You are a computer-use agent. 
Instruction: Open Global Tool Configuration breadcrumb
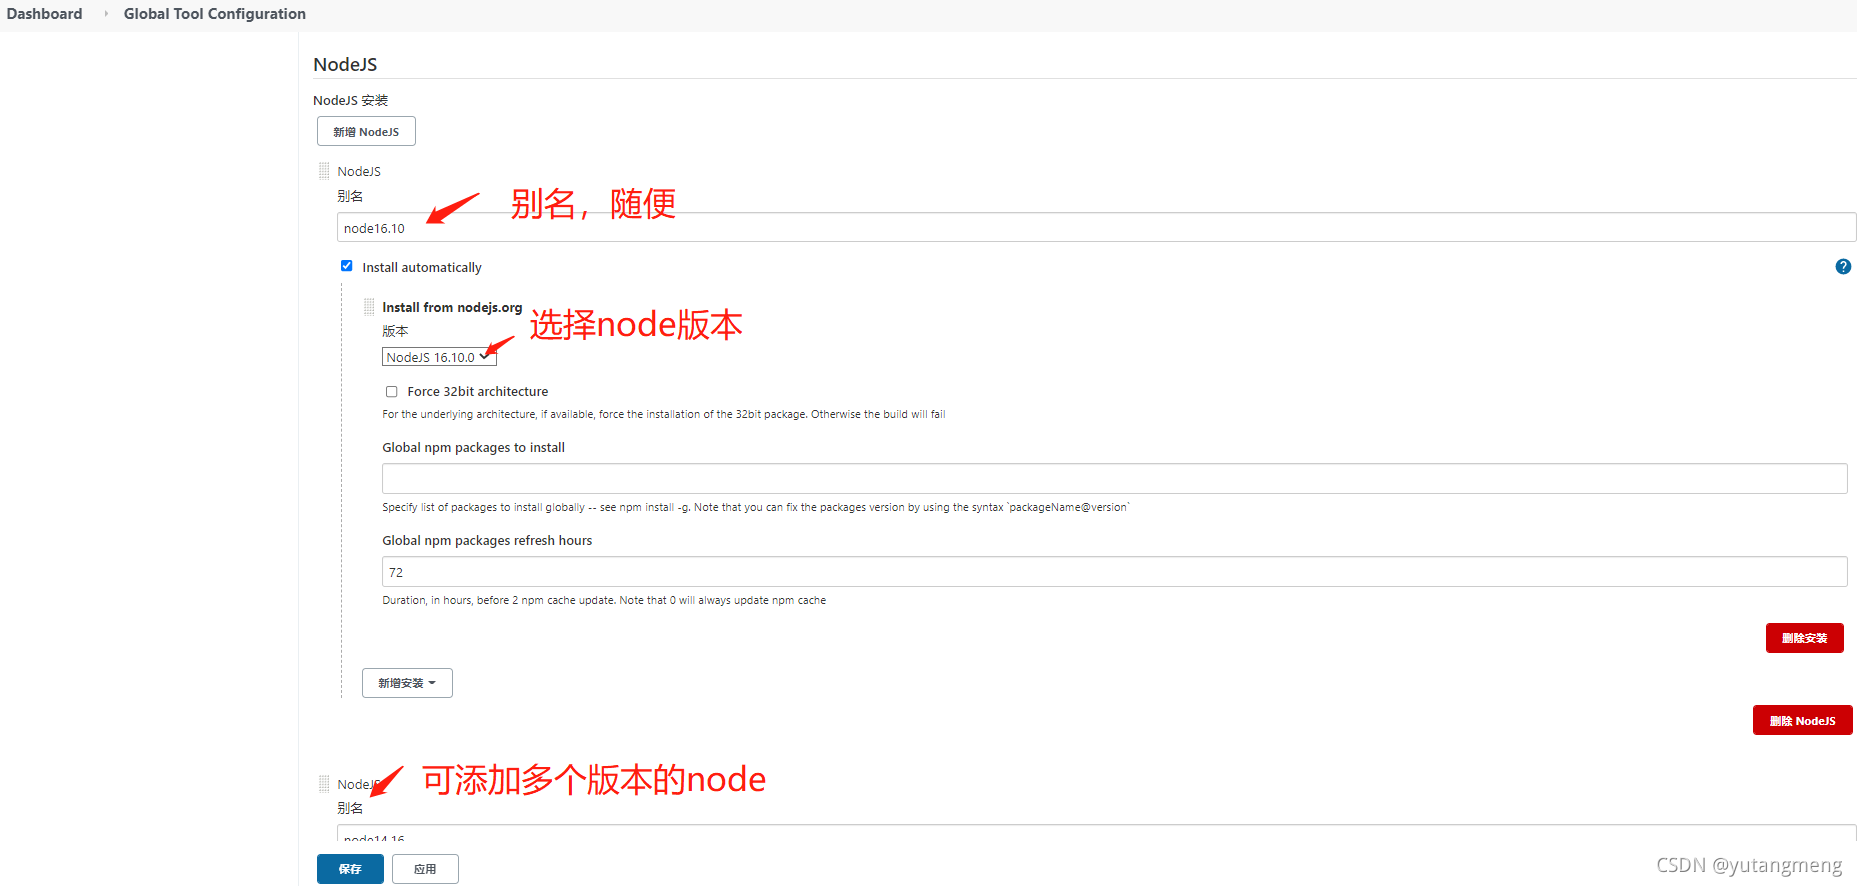click(215, 14)
